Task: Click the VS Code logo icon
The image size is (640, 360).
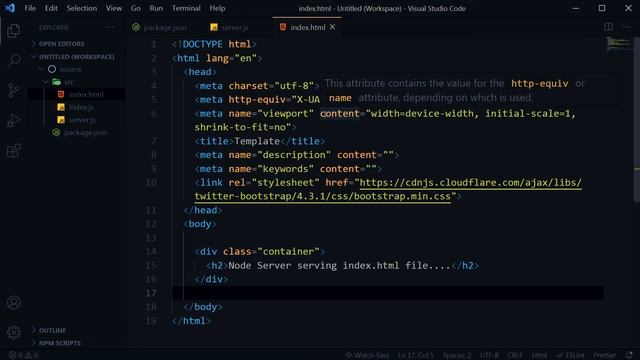Action: 10,8
